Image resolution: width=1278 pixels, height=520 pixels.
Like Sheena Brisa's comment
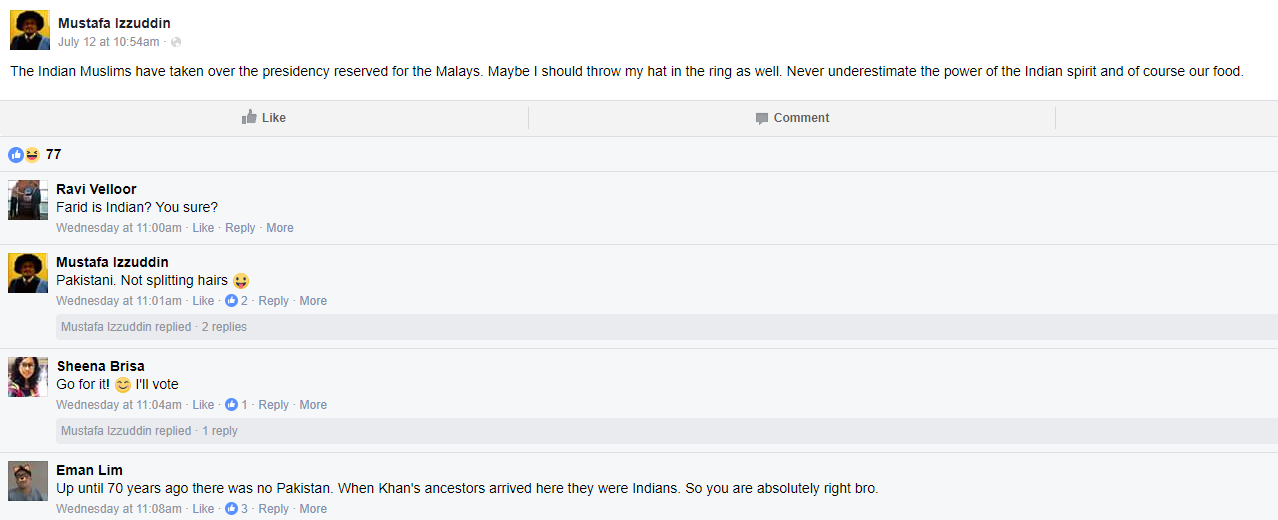coord(203,405)
